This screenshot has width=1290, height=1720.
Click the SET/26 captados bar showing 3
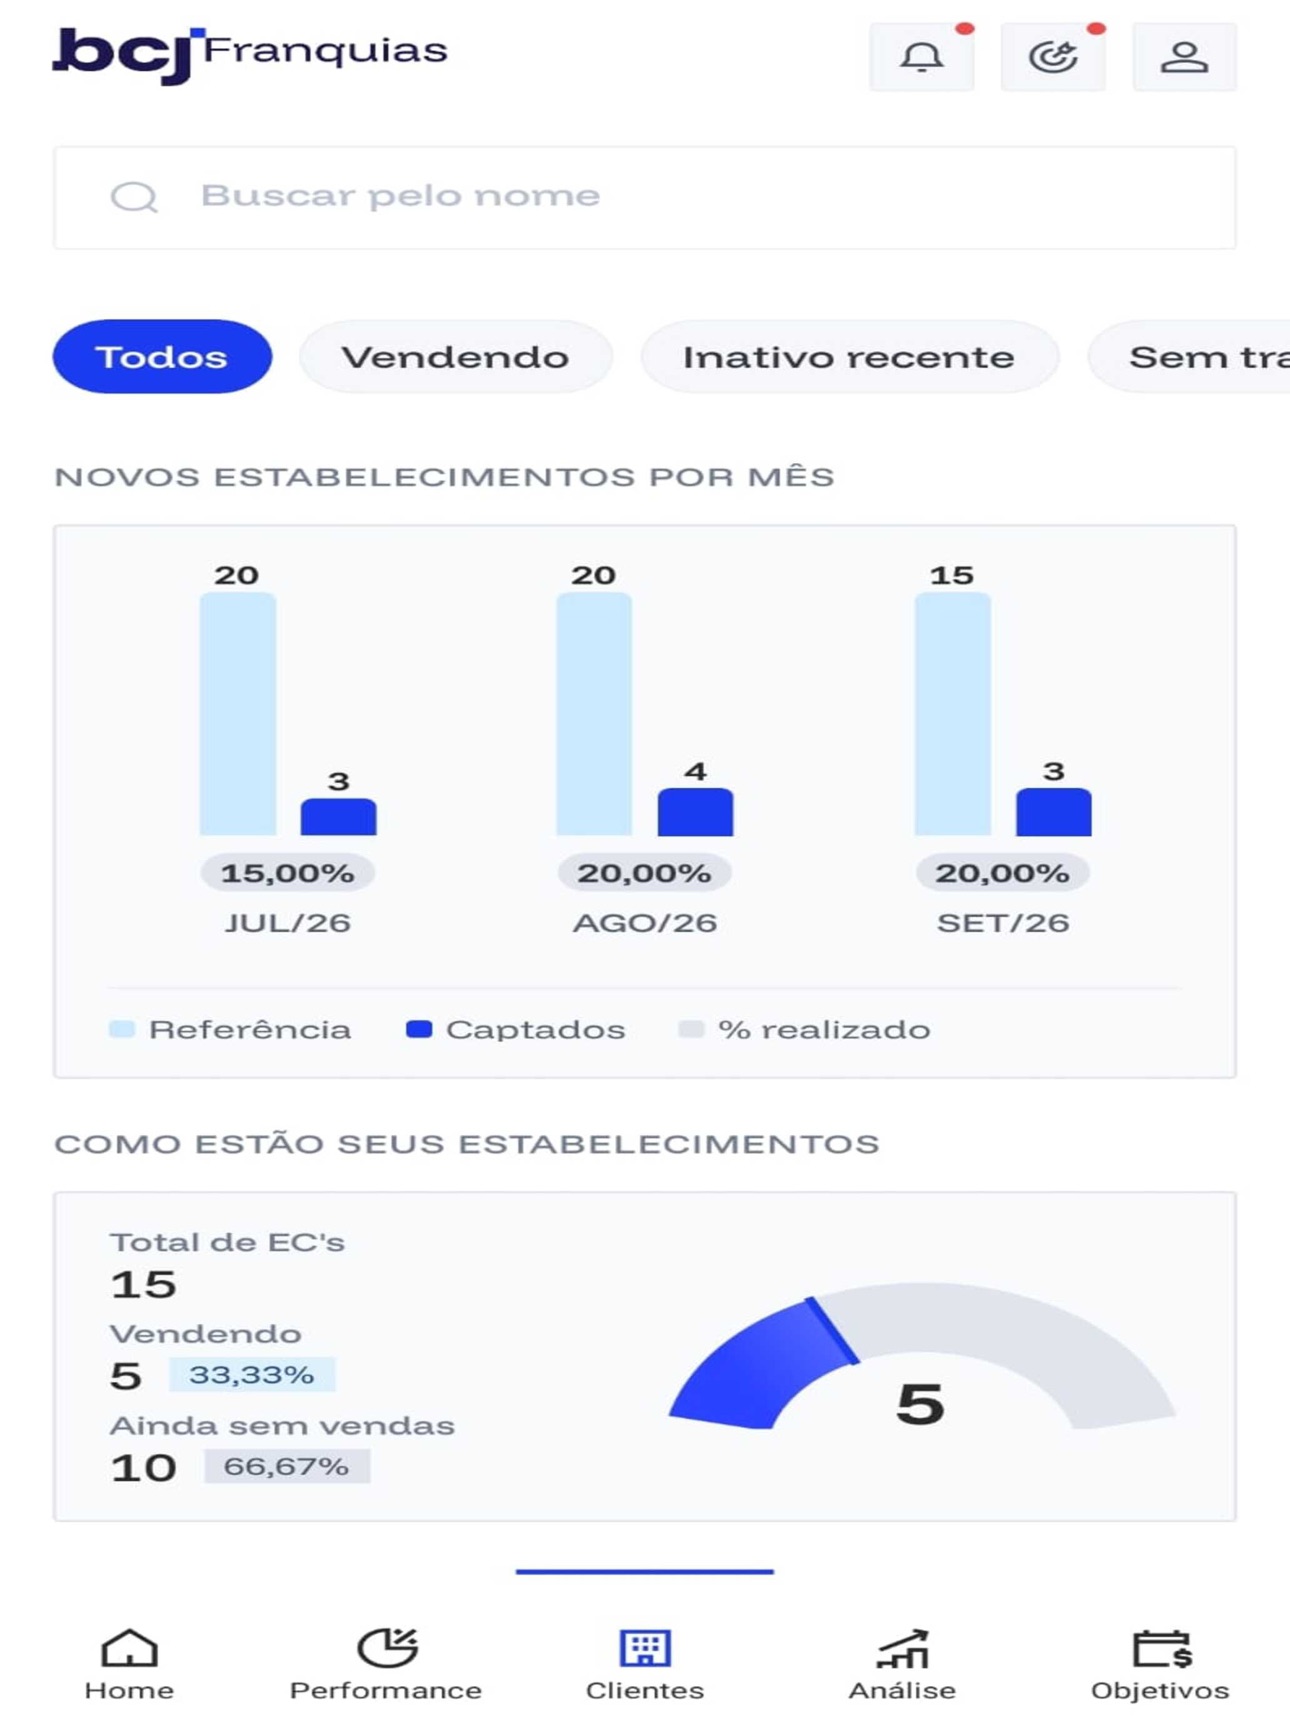click(x=1054, y=812)
